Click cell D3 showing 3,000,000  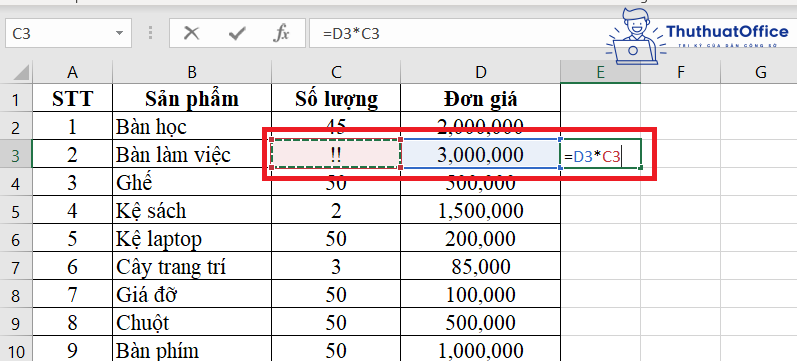pos(480,154)
